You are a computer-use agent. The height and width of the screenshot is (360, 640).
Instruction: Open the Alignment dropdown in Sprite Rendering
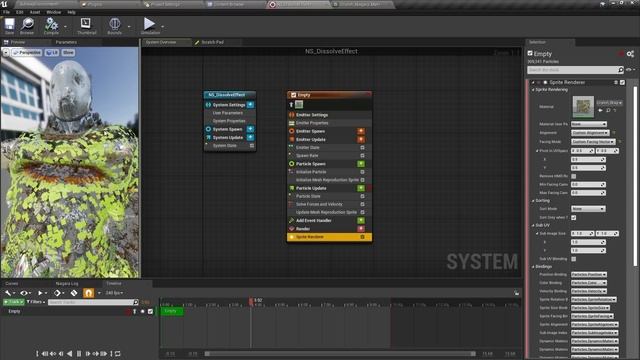click(x=590, y=133)
